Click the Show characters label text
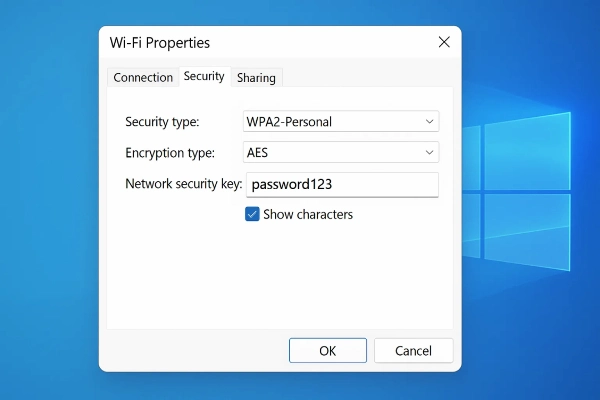Screen dimensions: 600x400 point(308,214)
